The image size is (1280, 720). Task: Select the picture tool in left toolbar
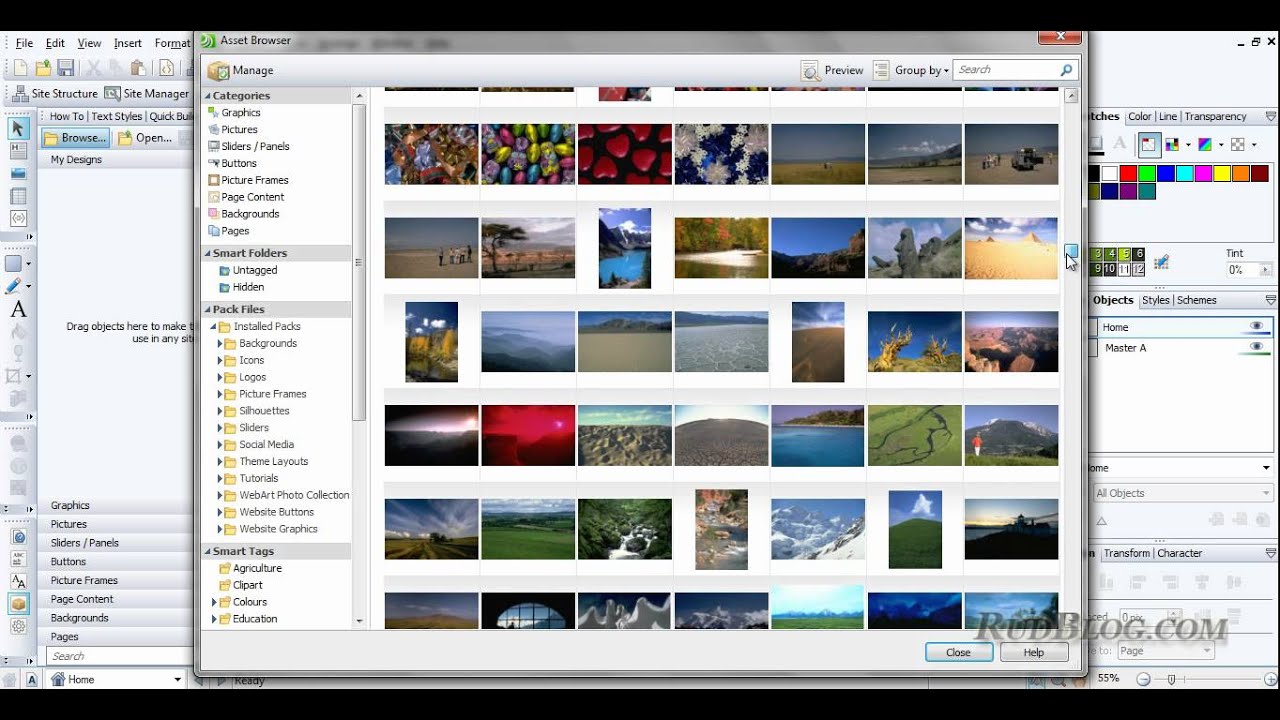[17, 173]
